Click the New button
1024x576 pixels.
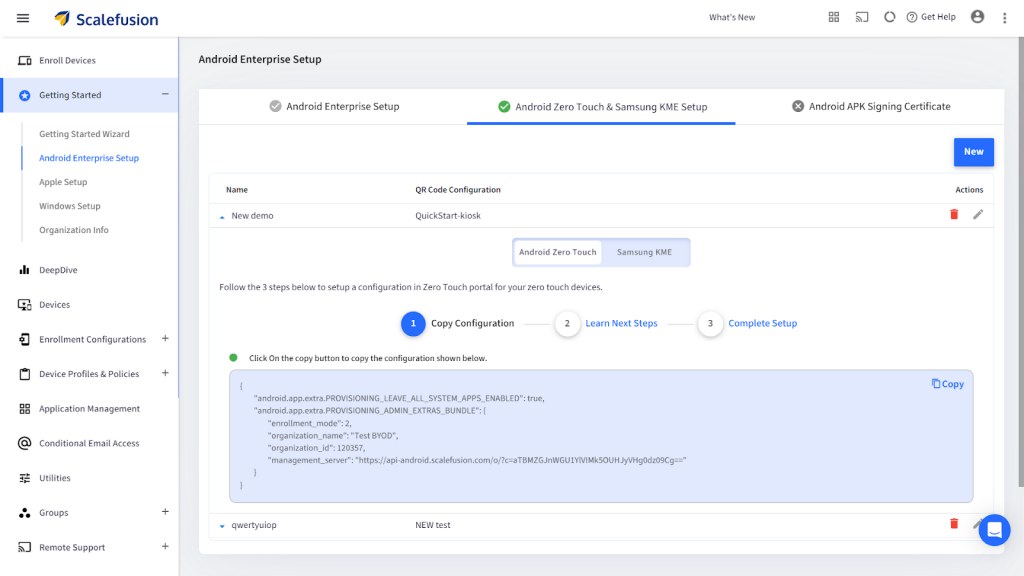(x=973, y=152)
